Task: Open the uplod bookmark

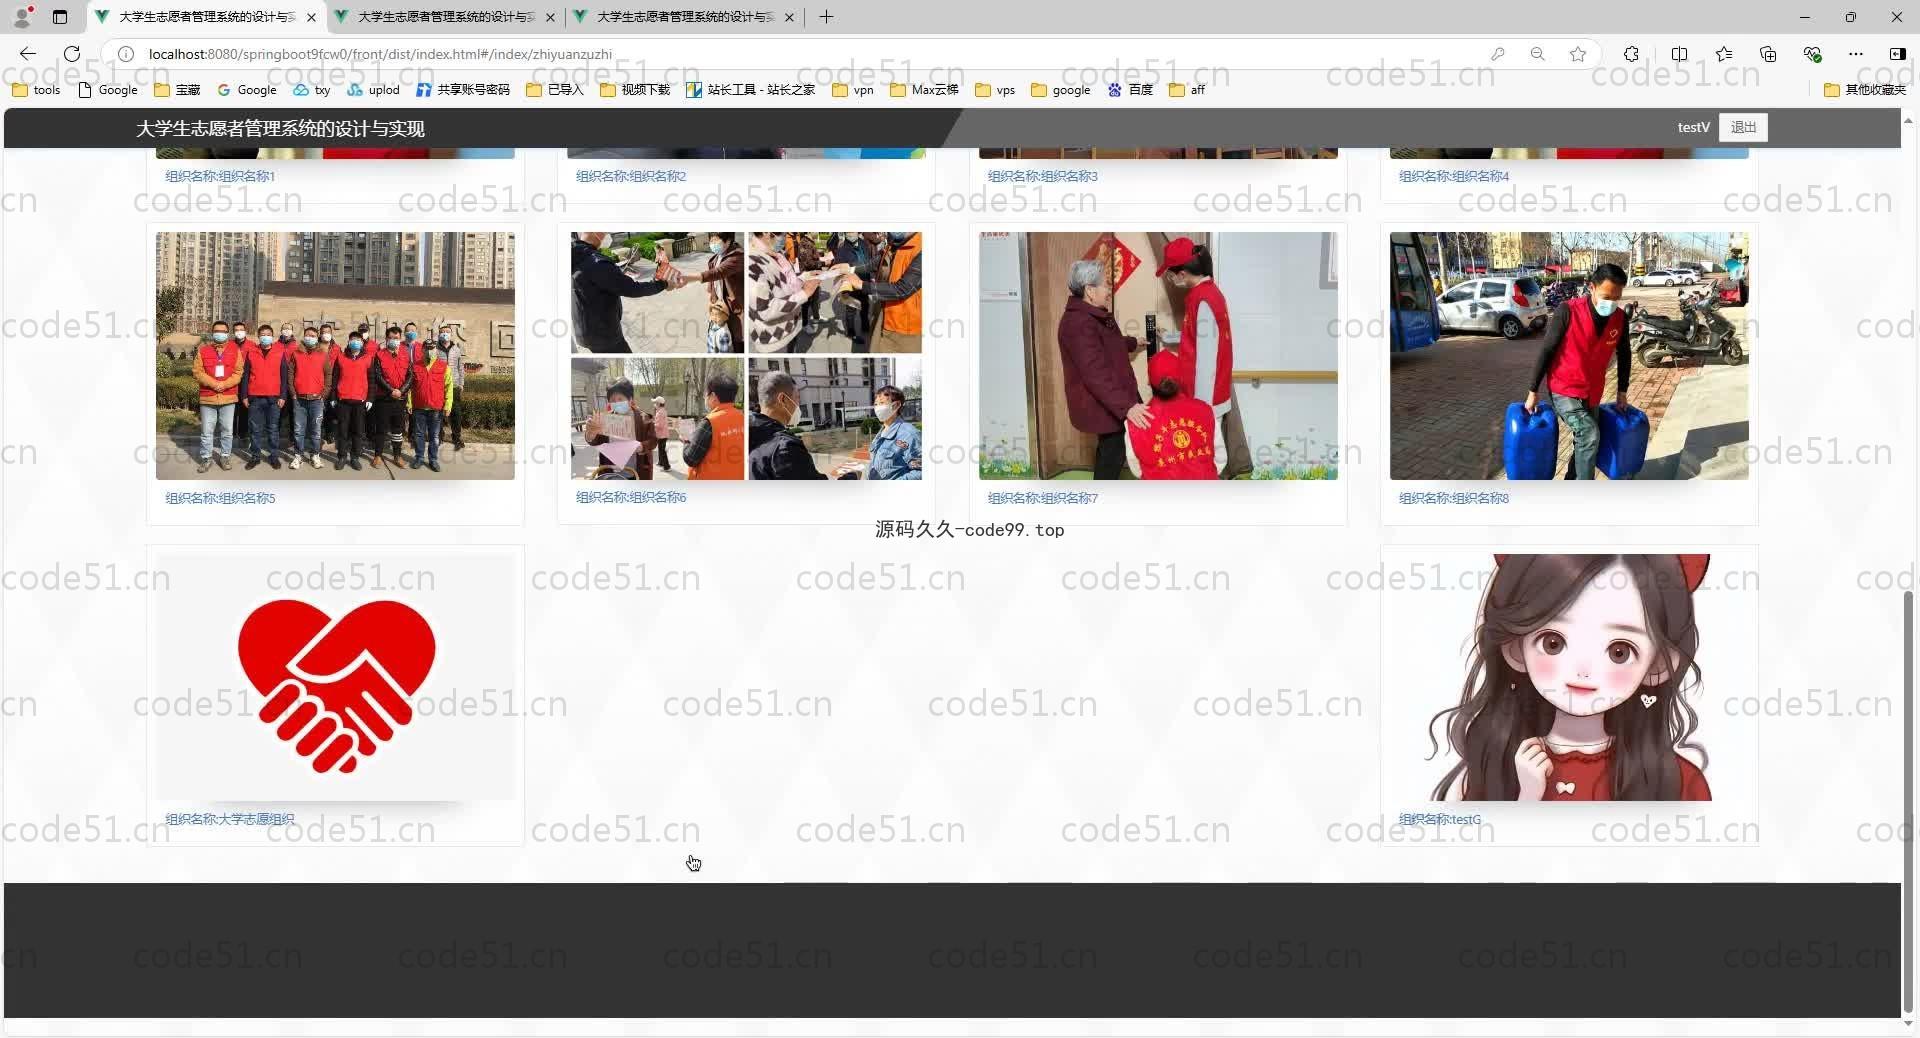Action: pyautogui.click(x=373, y=90)
